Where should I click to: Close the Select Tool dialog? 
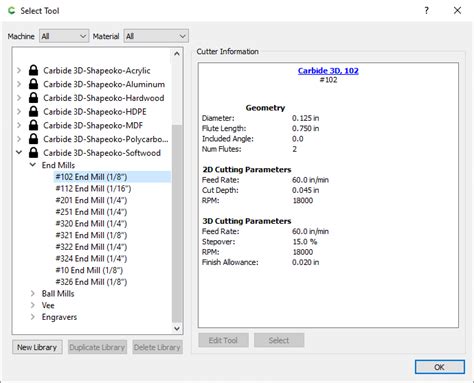[457, 11]
